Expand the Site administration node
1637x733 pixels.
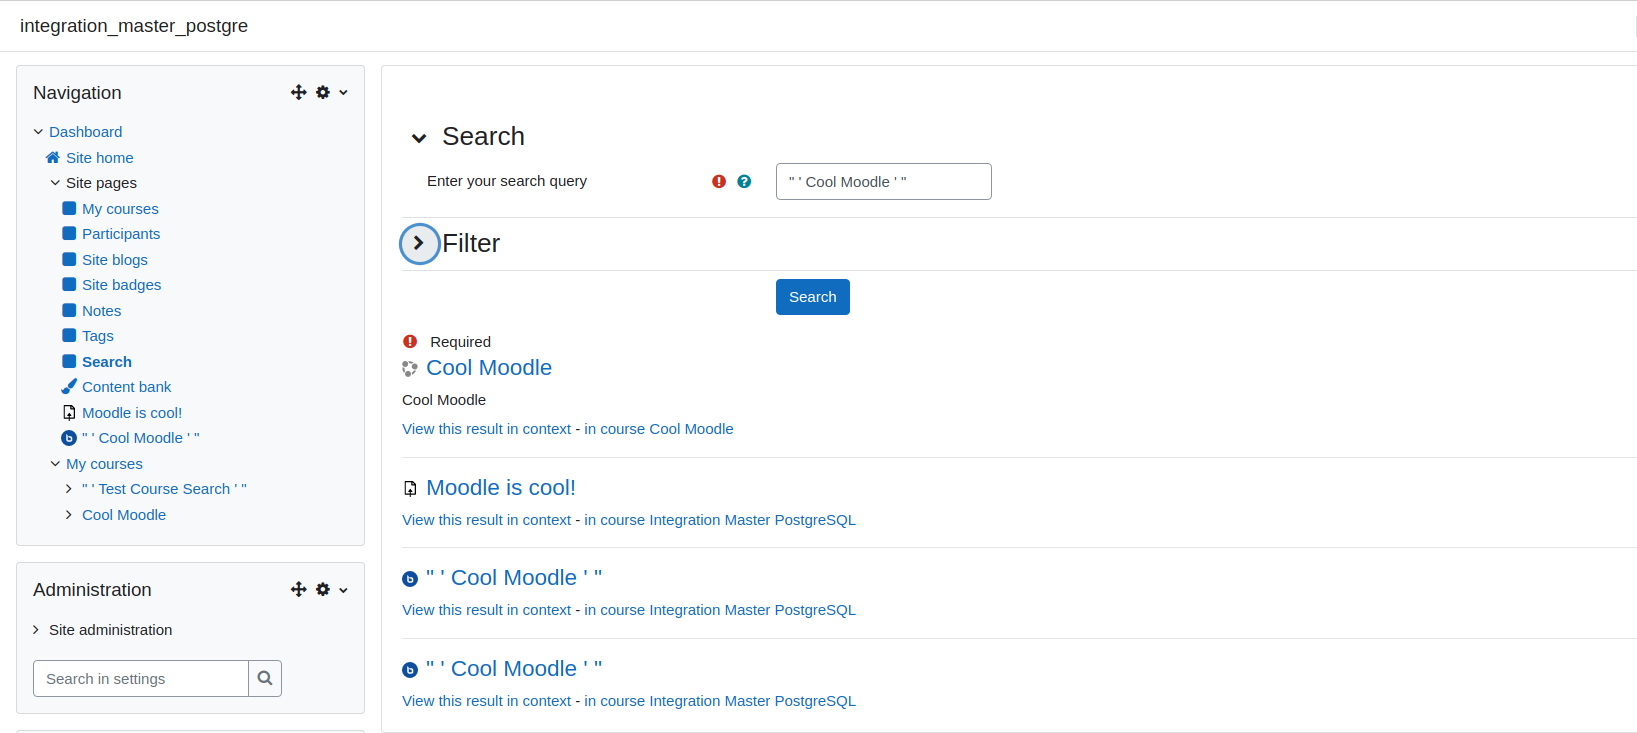click(36, 629)
